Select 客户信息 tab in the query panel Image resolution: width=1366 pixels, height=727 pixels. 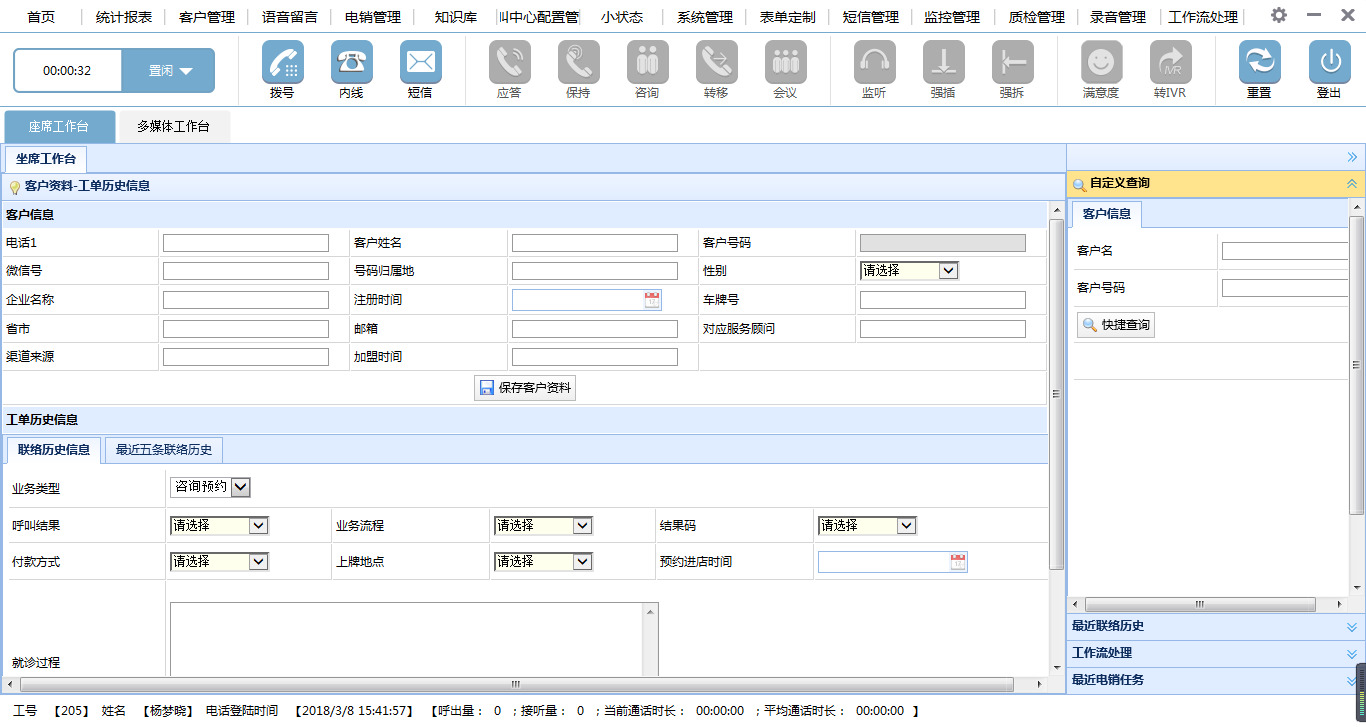click(1107, 214)
